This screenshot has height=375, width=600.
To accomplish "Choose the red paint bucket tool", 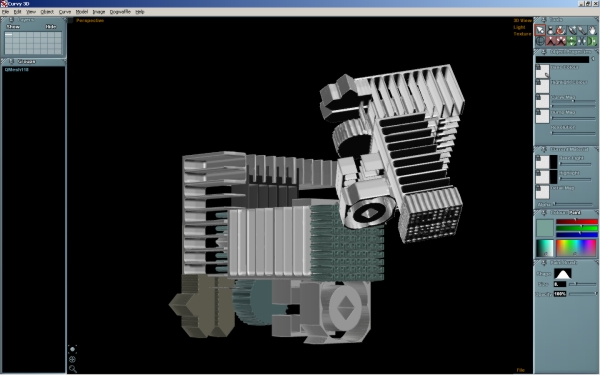I will [x=561, y=30].
